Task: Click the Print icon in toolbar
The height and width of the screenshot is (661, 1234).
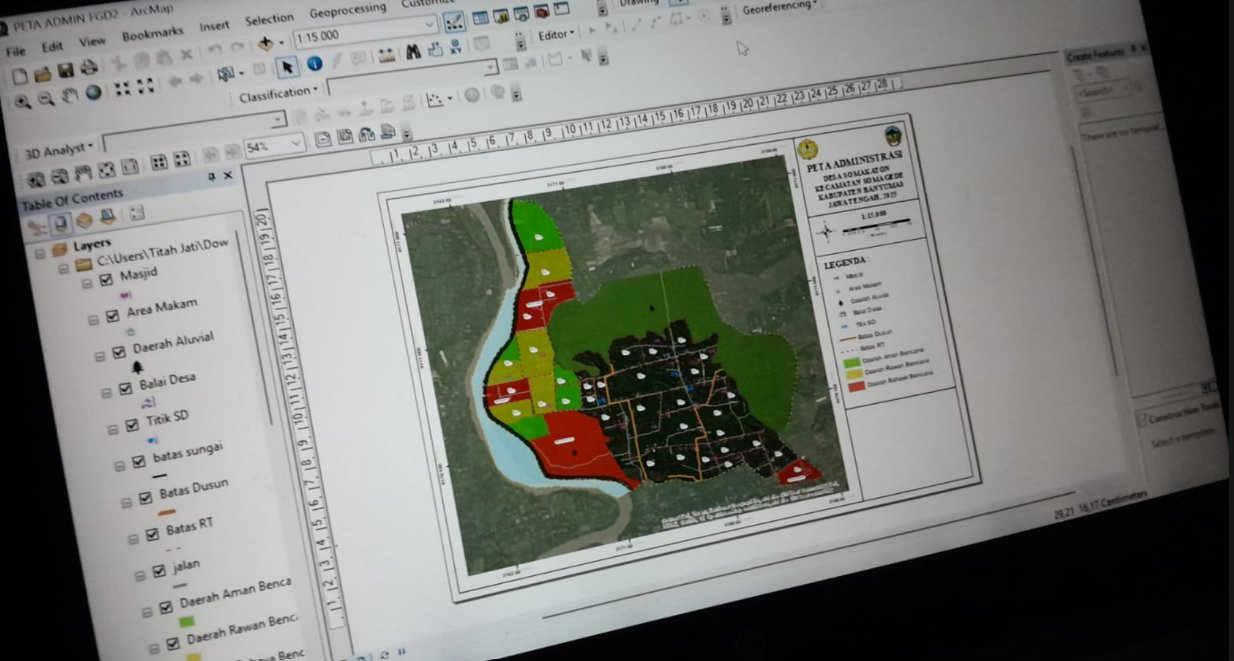Action: 88,68
